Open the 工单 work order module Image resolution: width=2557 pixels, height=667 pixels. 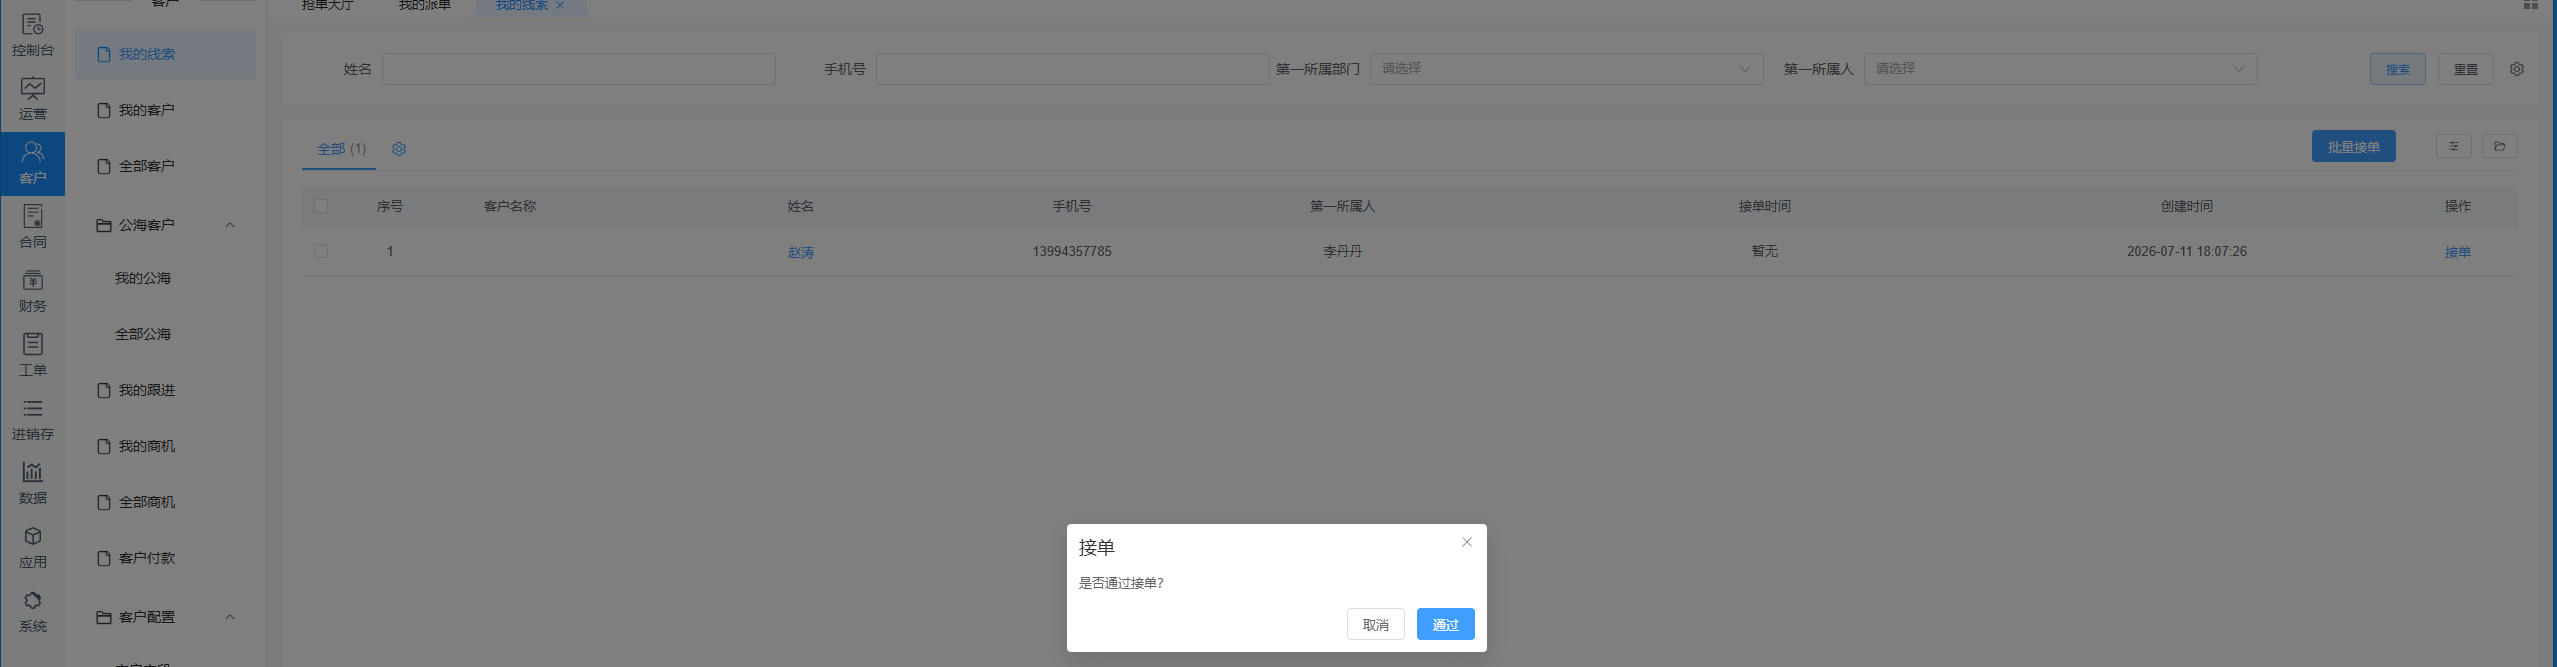click(32, 355)
